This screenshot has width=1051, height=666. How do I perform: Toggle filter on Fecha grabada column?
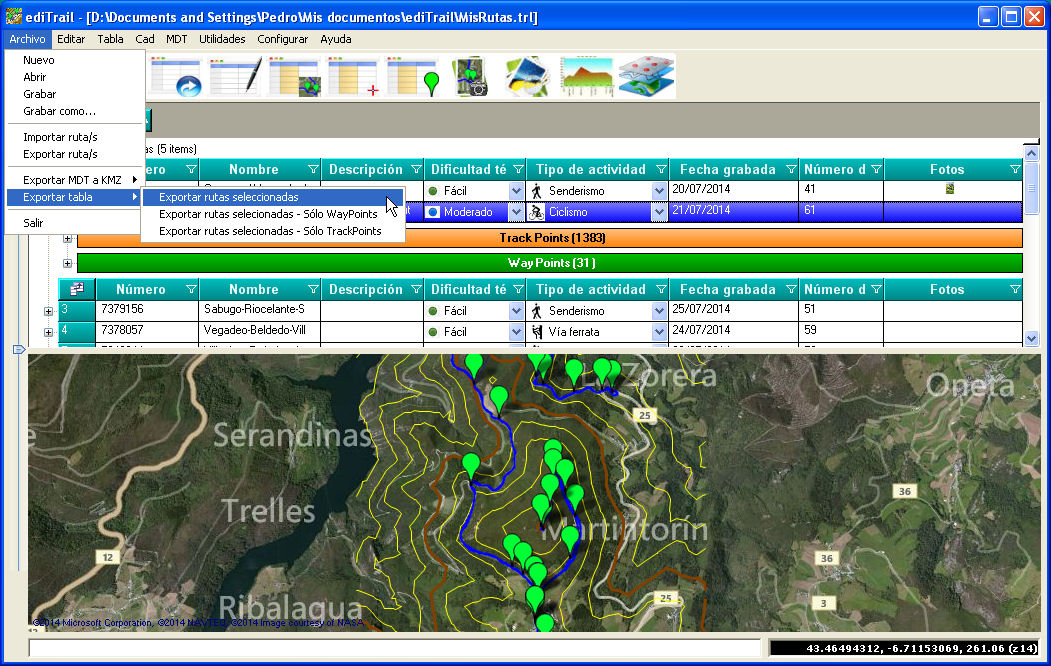click(x=791, y=170)
